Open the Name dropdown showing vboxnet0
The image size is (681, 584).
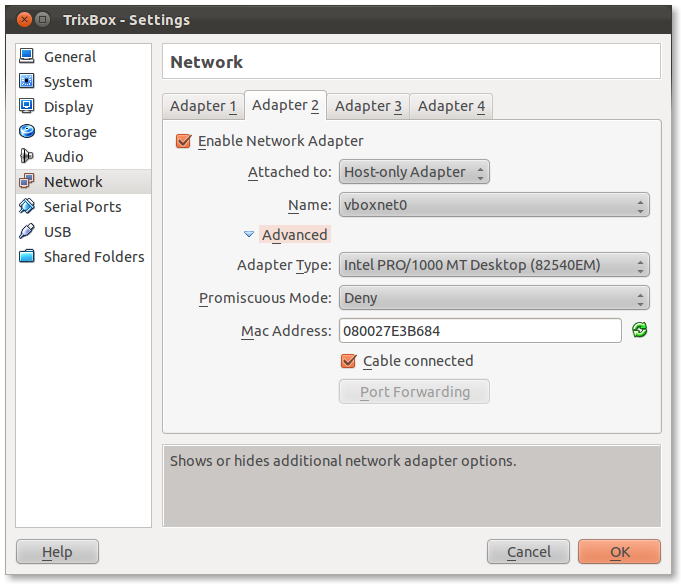click(x=494, y=205)
